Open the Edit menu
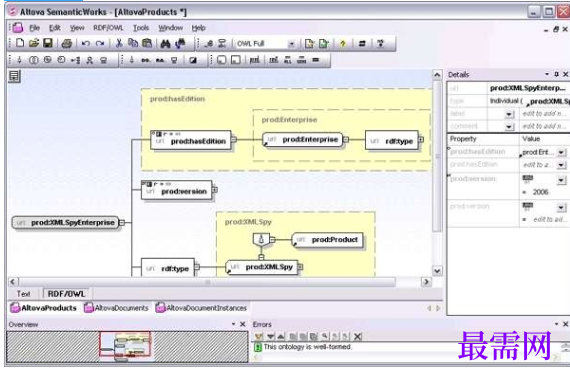This screenshot has width=570, height=377. 55,28
